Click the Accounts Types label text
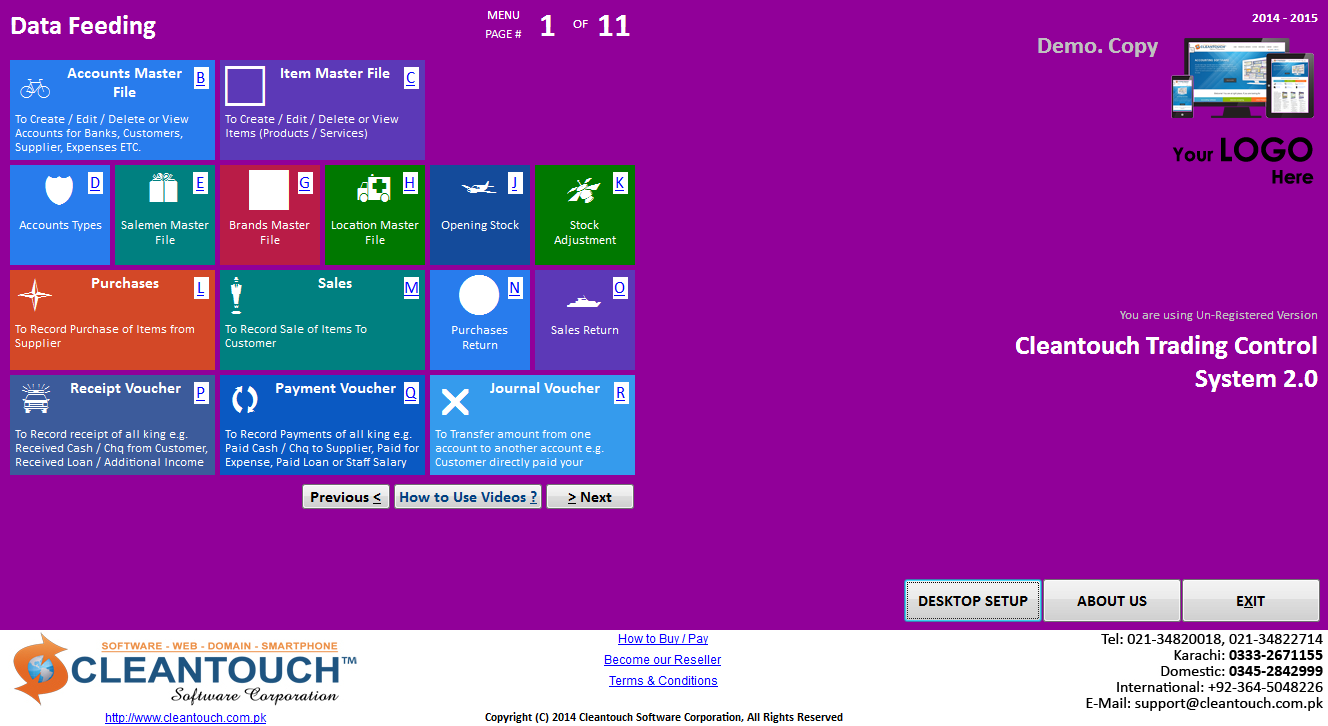This screenshot has height=726, width=1328. click(60, 225)
